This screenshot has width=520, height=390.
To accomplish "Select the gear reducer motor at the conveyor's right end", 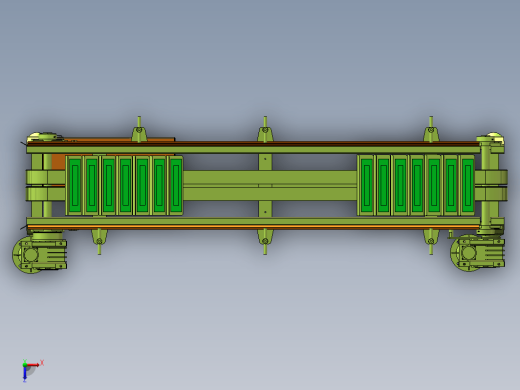I will click(477, 252).
